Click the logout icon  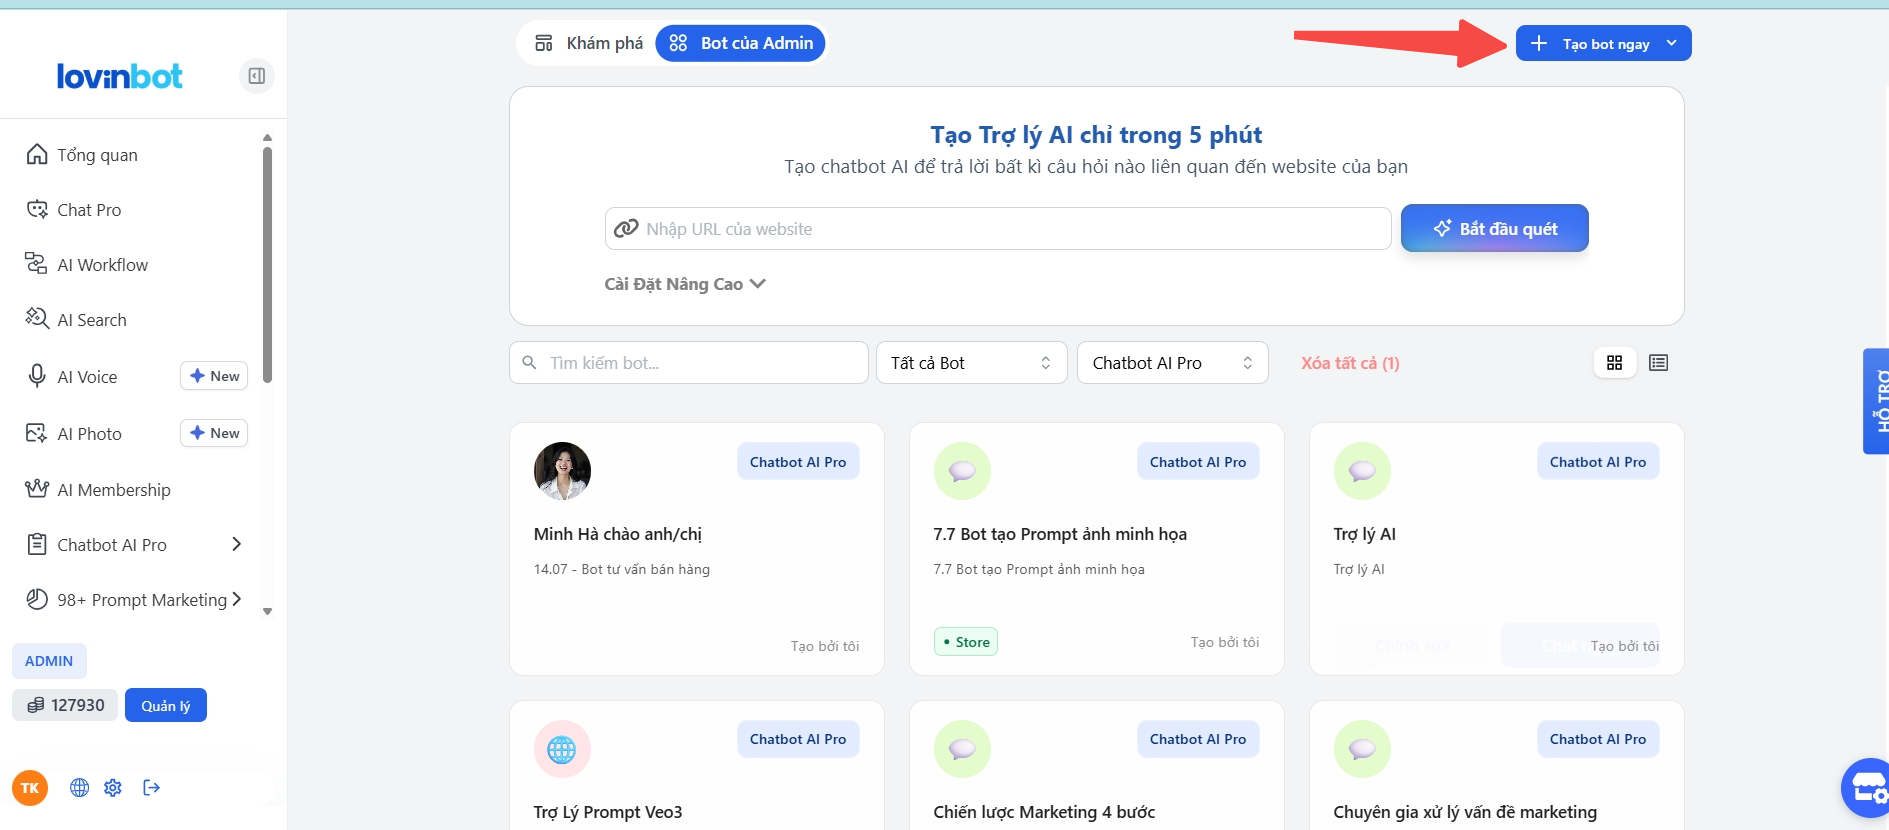152,788
